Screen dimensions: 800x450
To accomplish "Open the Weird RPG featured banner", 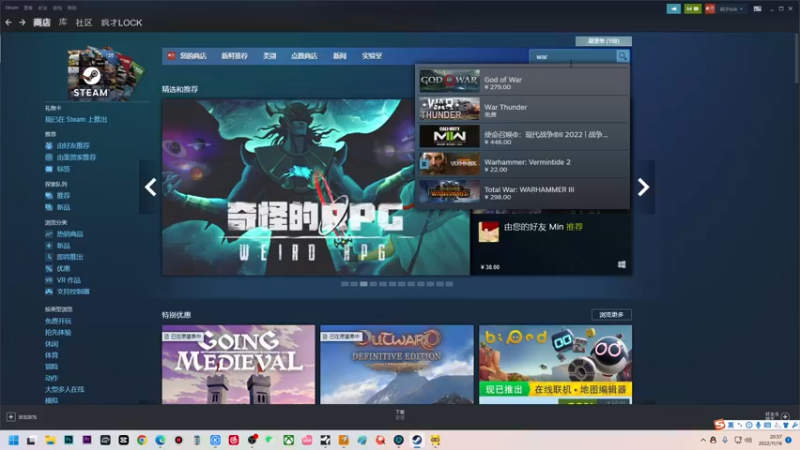I will pos(316,187).
